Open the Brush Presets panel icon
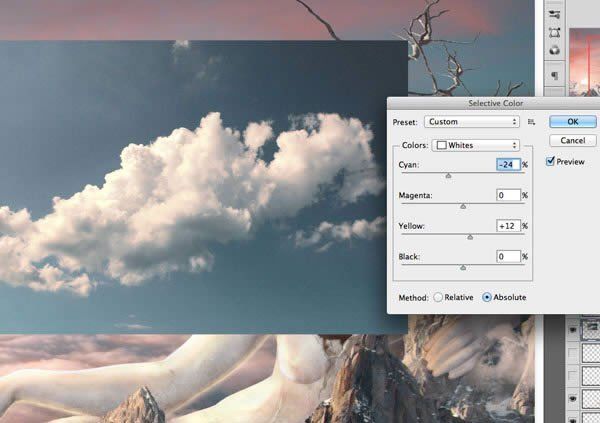 tap(554, 15)
